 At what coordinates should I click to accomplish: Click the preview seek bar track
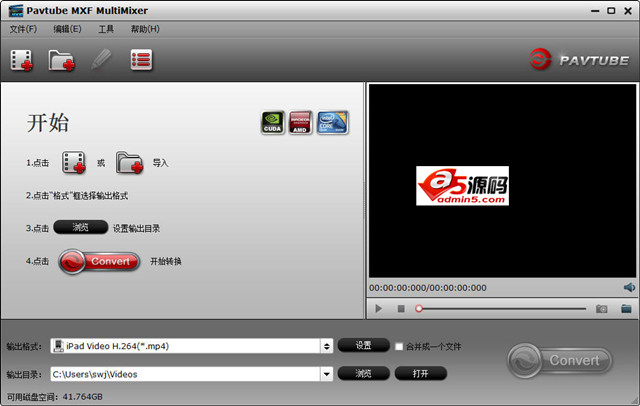click(500, 309)
